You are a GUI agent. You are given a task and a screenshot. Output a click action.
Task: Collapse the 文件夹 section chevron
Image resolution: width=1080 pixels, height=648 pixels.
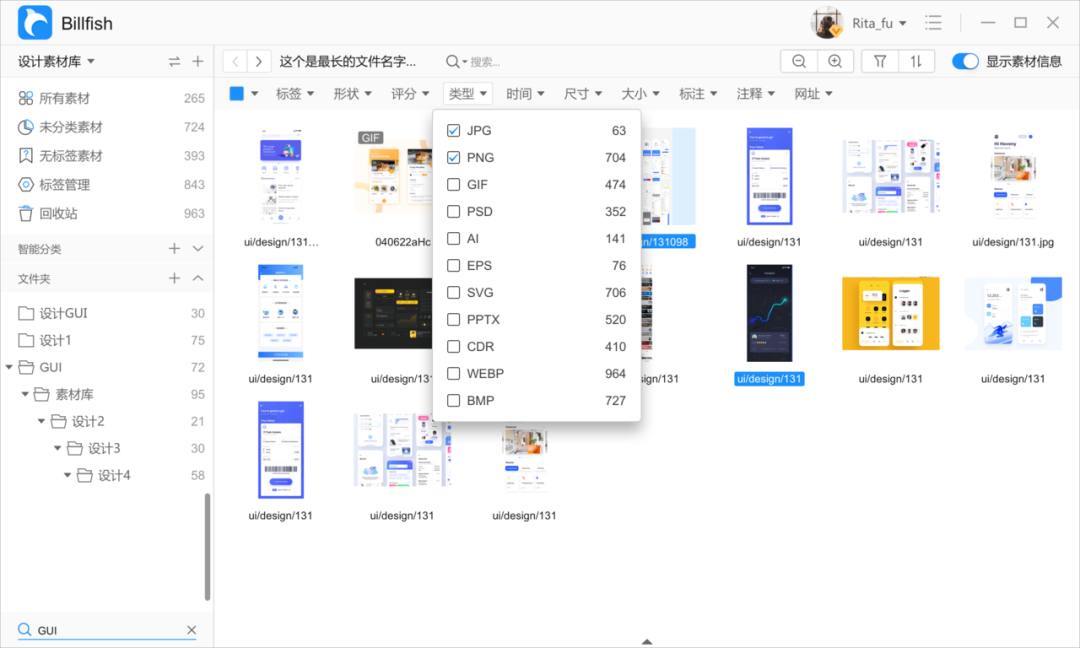pos(198,278)
